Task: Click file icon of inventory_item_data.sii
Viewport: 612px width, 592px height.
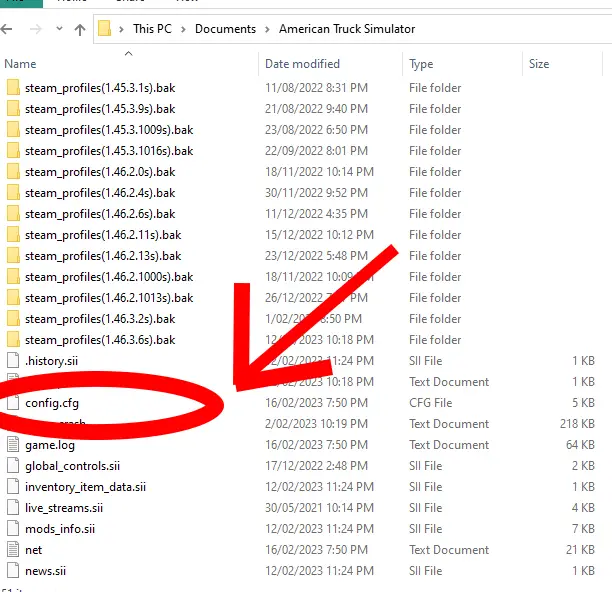Action: pyautogui.click(x=13, y=487)
